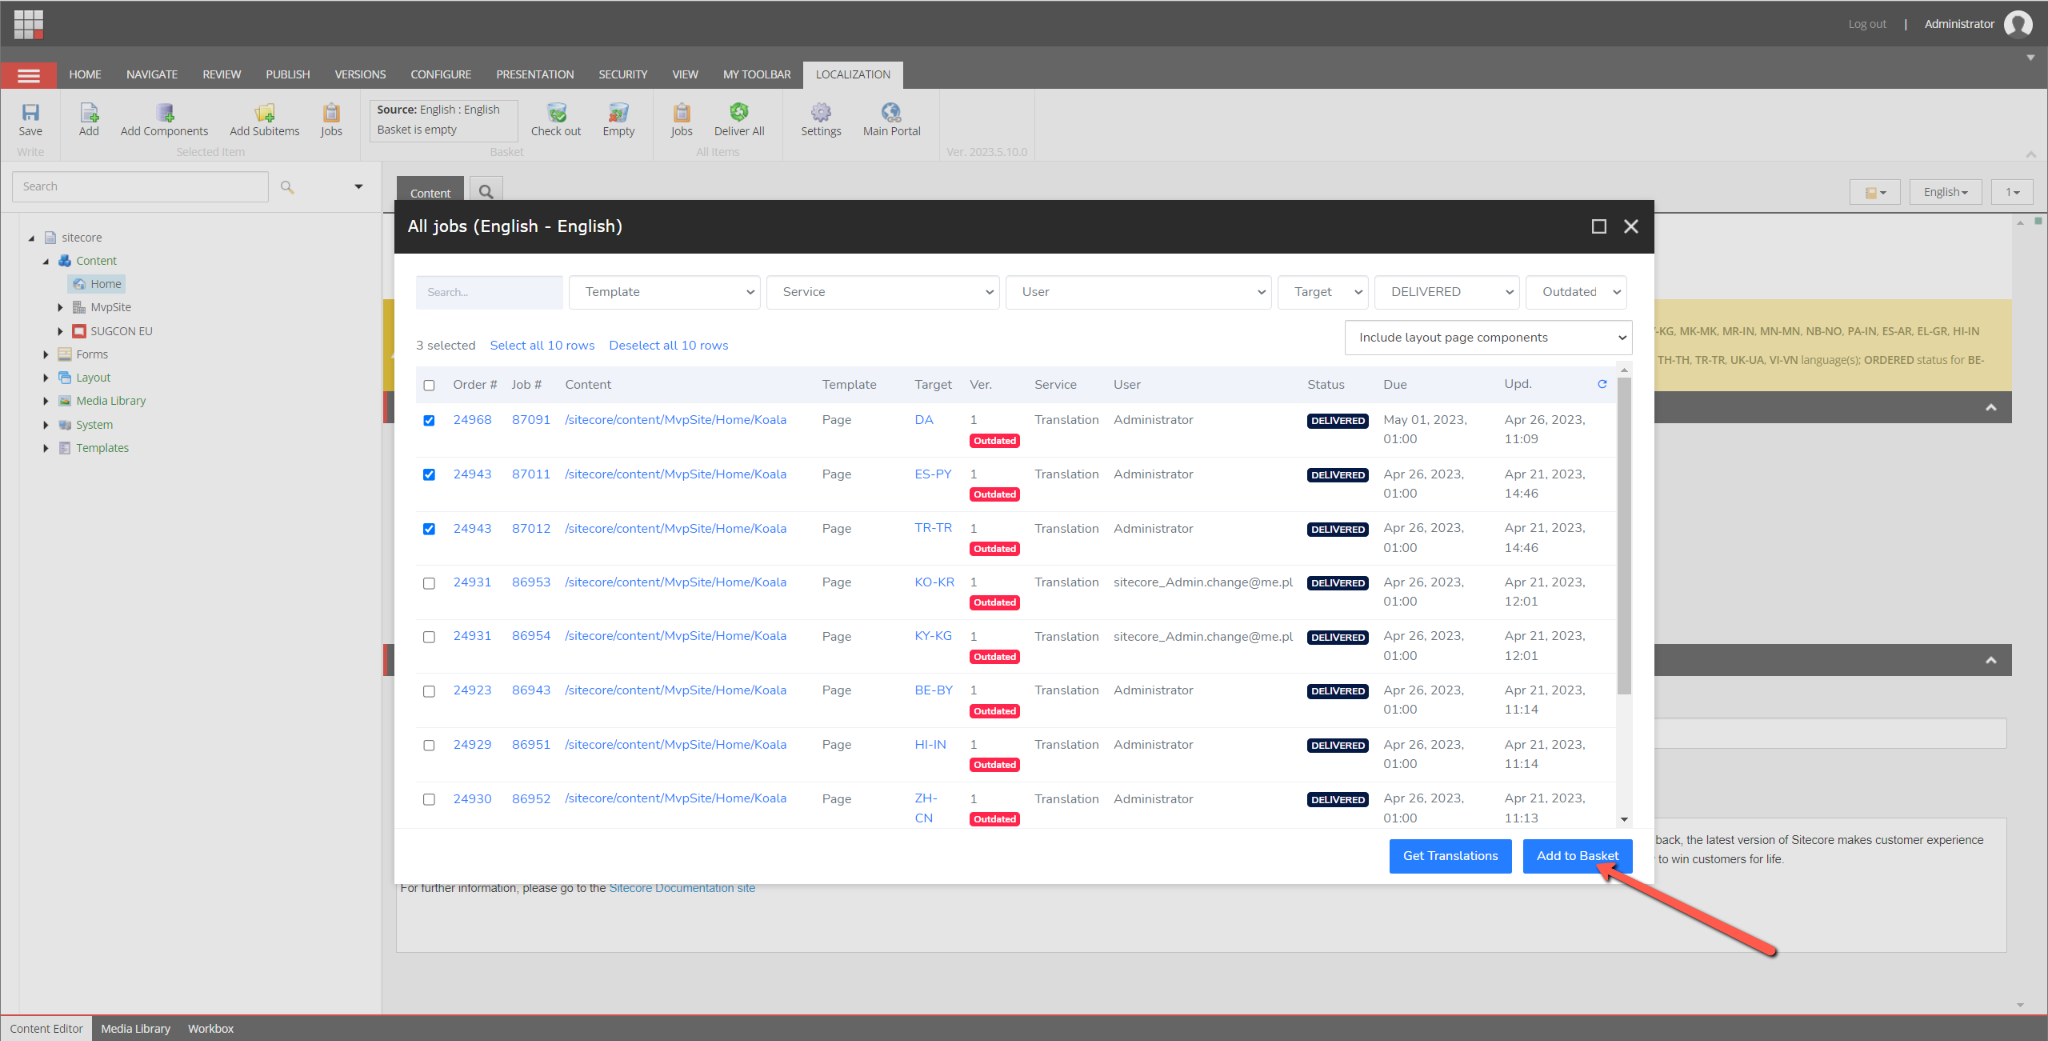Click the jobs table vertical scrollbar
2048x1041 pixels.
(x=1624, y=537)
